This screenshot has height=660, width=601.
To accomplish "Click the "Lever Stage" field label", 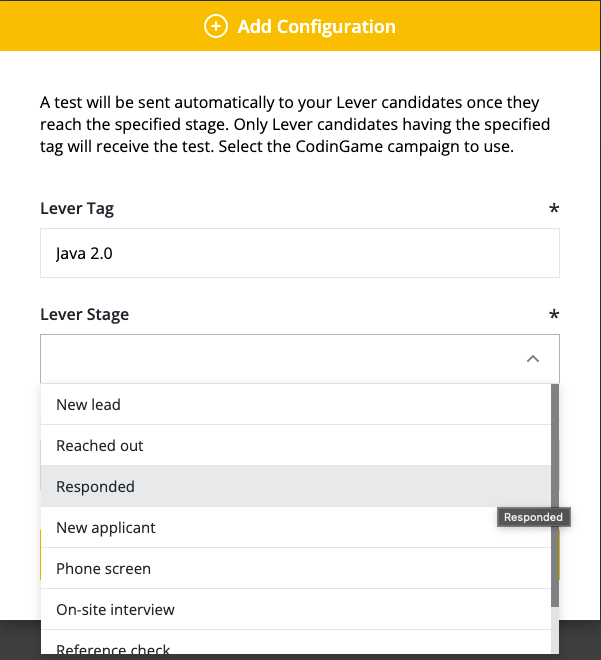I will [x=84, y=314].
